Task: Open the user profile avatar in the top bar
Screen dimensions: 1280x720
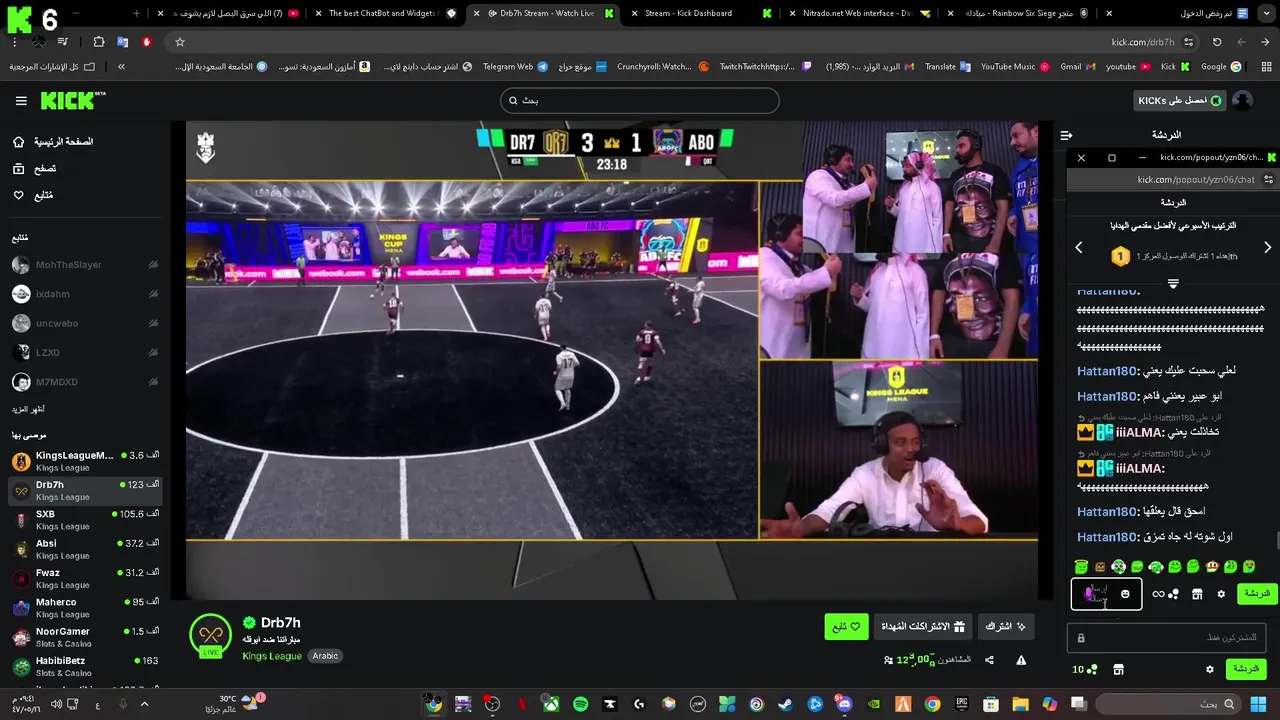Action: click(1243, 100)
